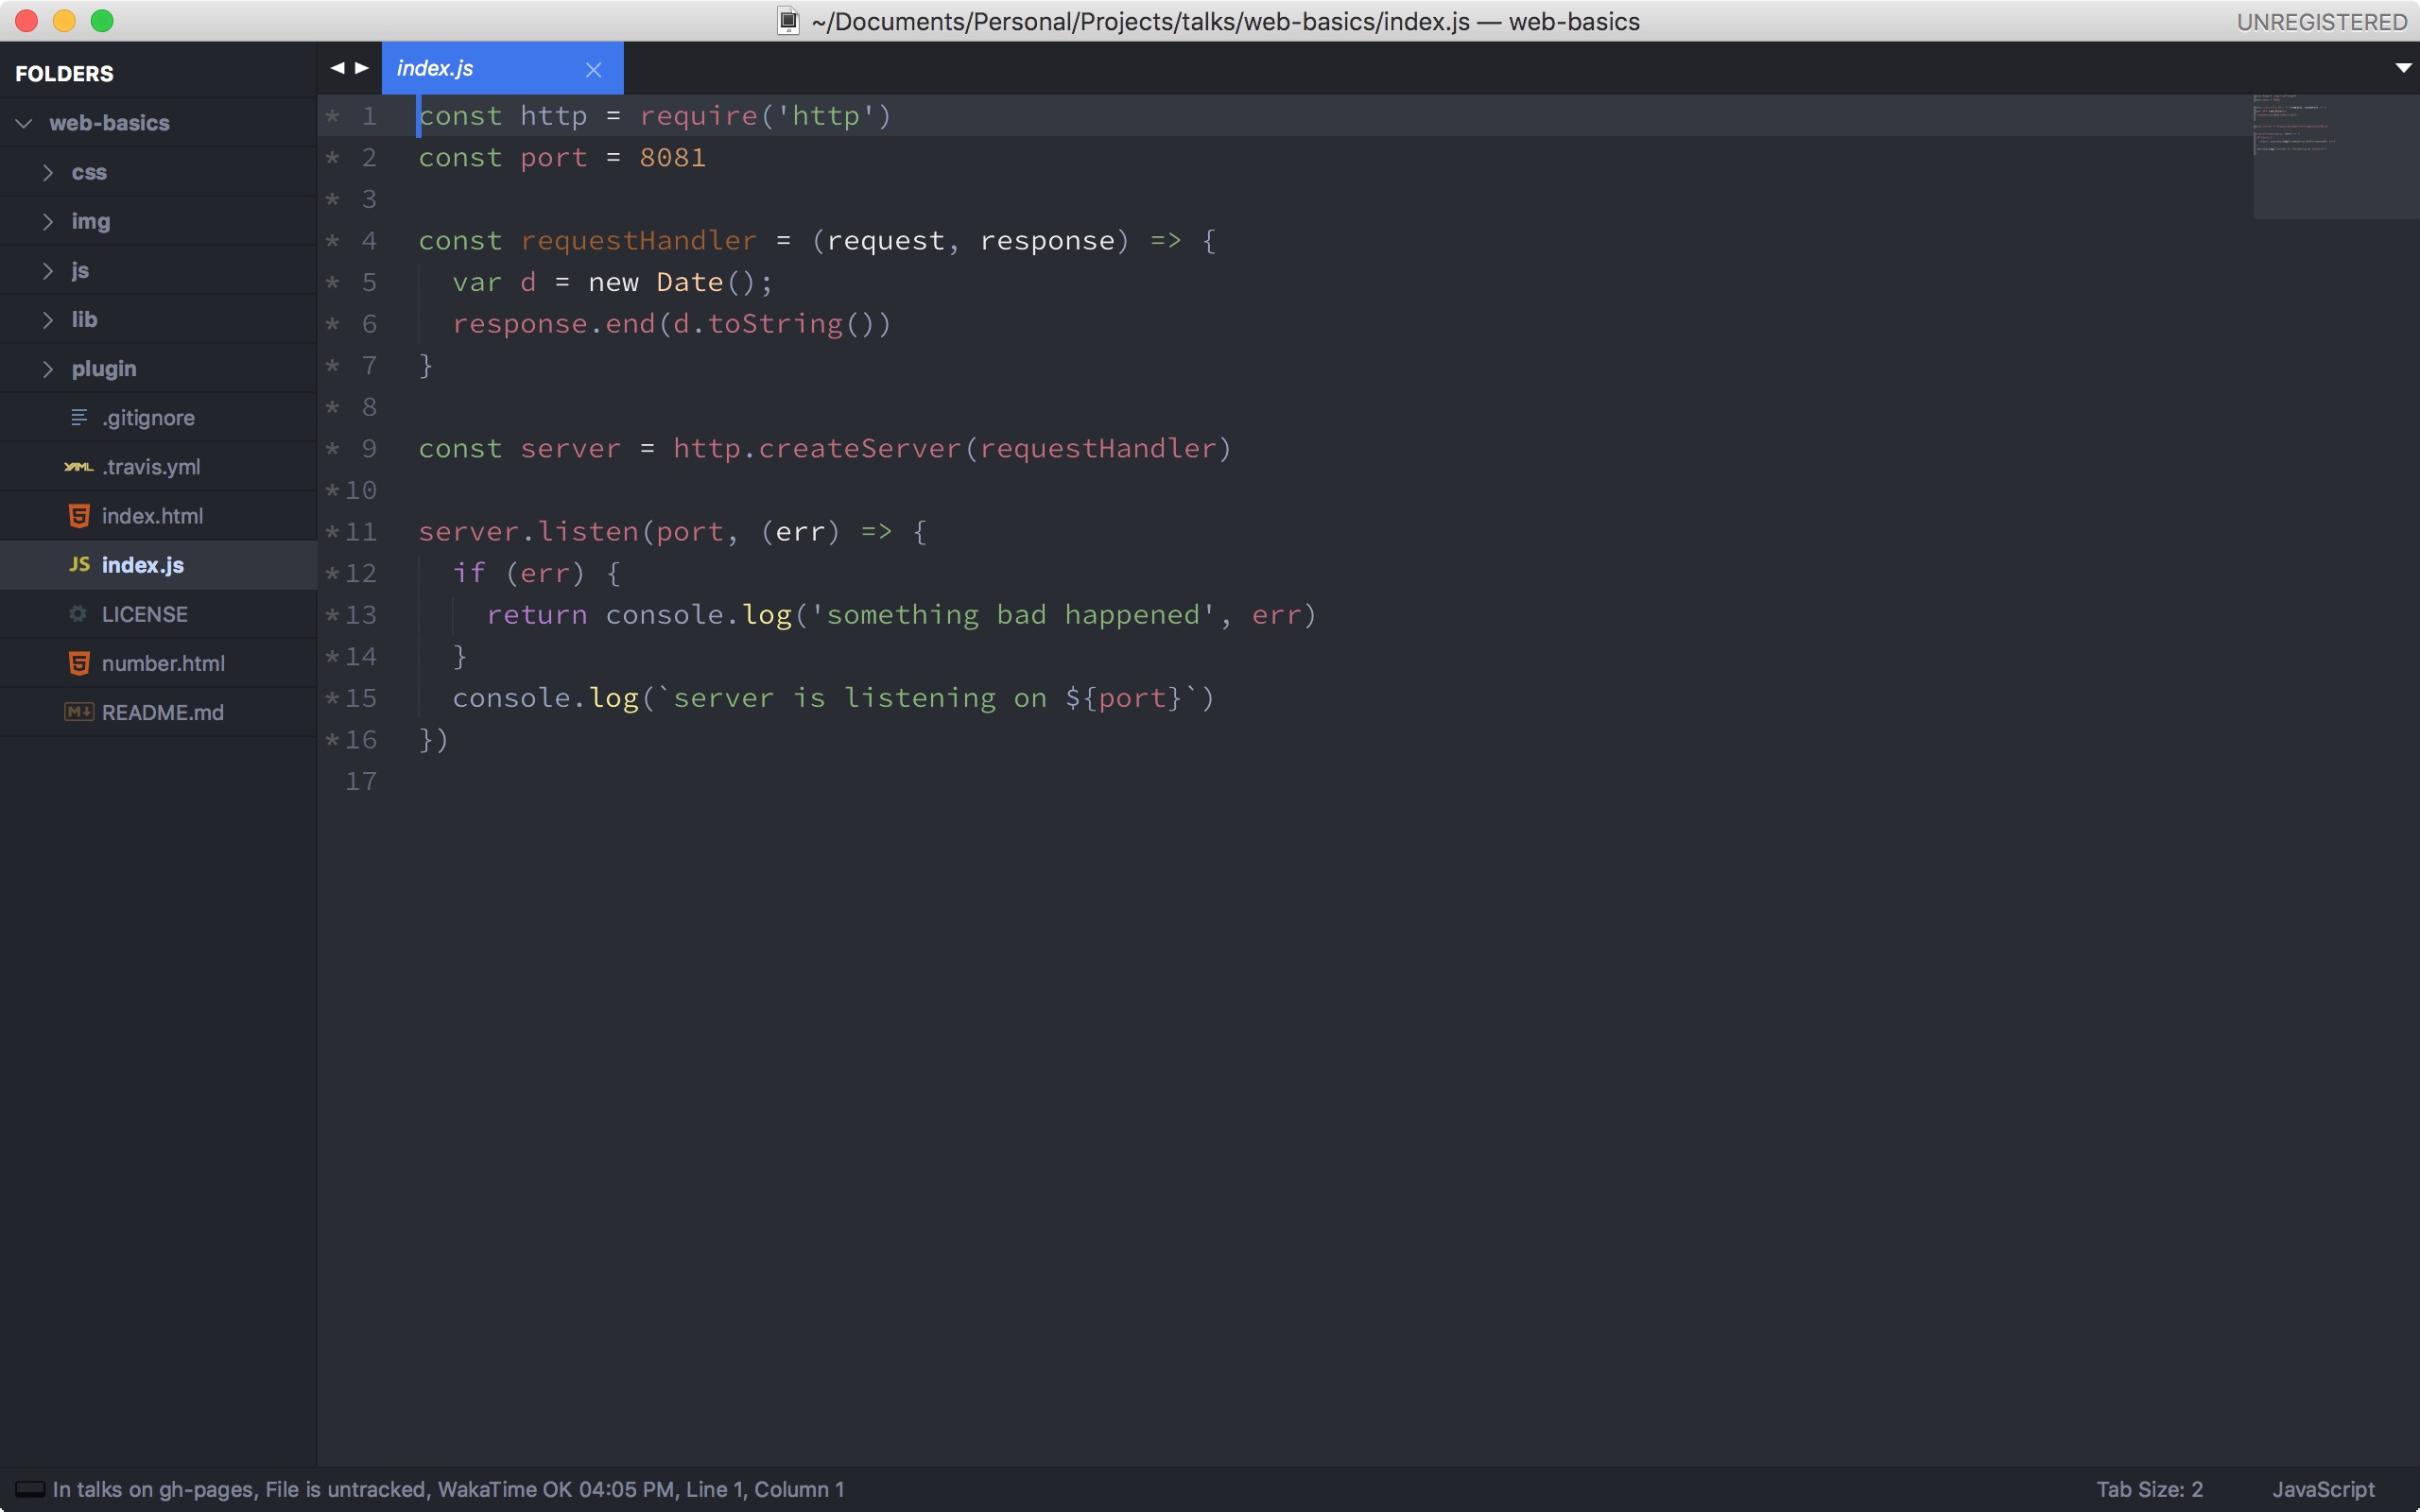Expand the plugin folder

point(47,369)
